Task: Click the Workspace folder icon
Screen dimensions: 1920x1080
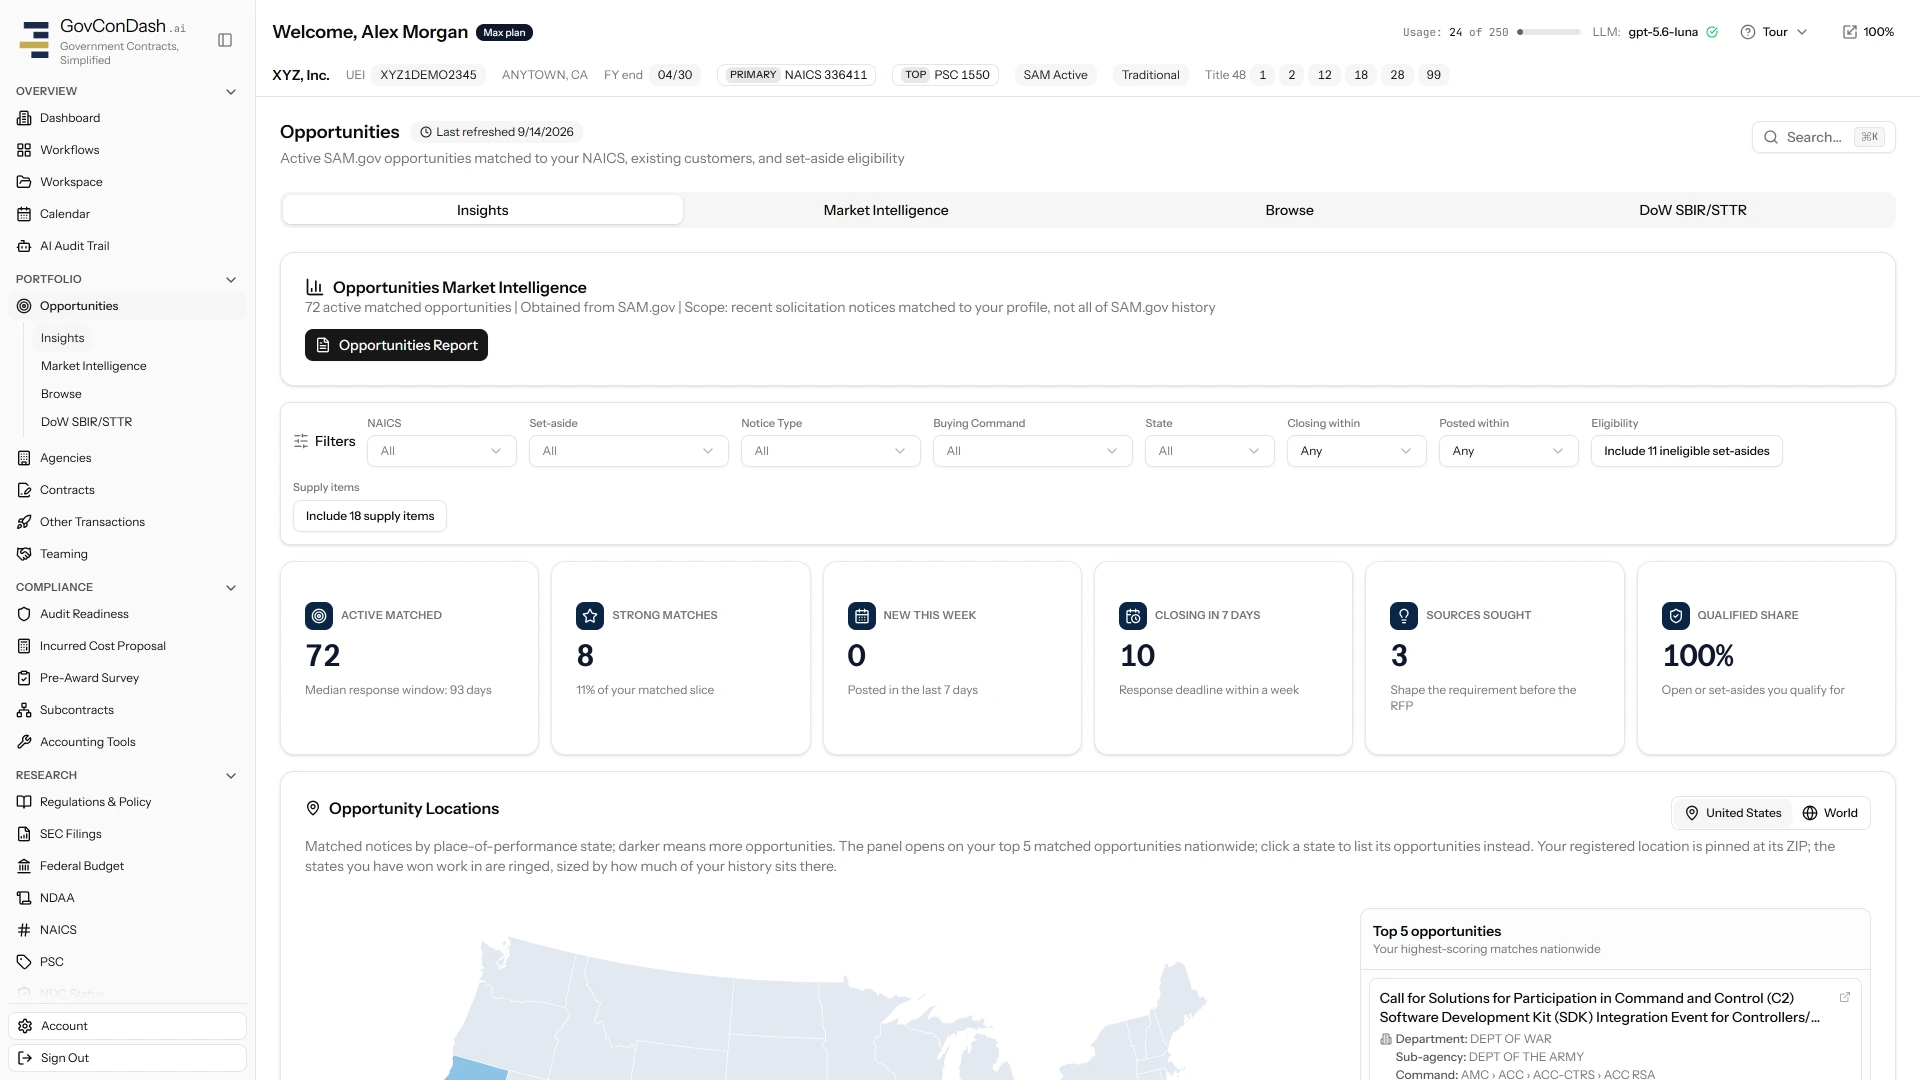Action: point(24,182)
